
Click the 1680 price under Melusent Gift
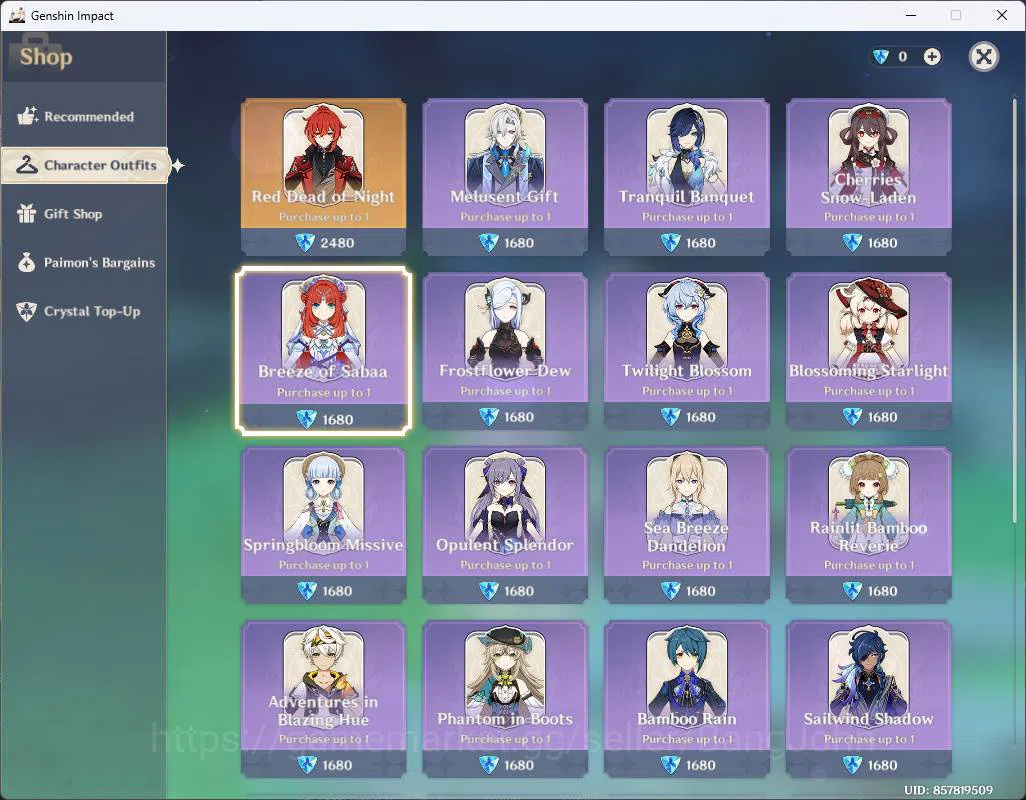[519, 243]
